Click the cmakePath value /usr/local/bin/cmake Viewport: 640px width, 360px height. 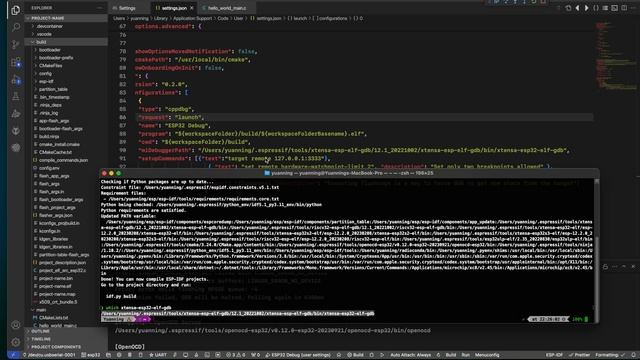211,60
